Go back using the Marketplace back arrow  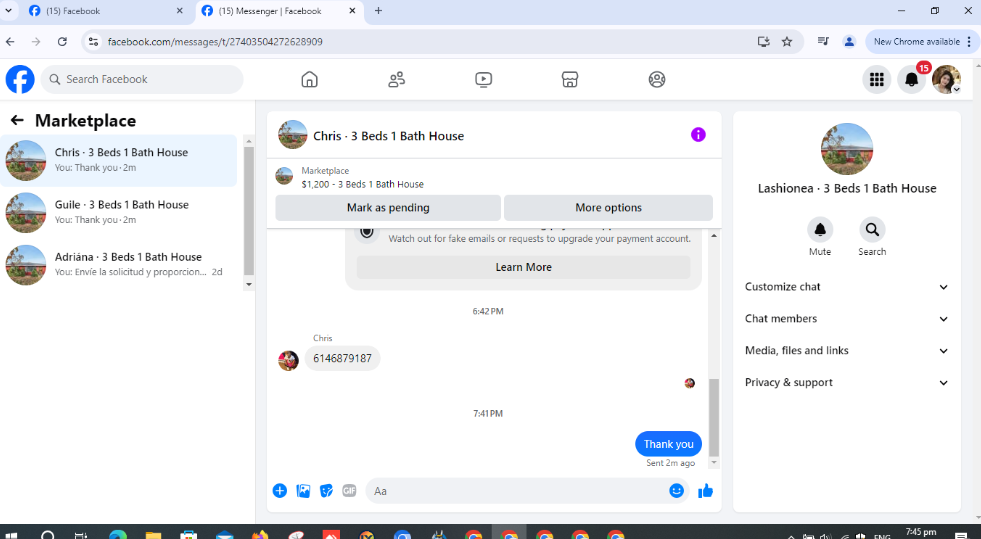(x=17, y=120)
